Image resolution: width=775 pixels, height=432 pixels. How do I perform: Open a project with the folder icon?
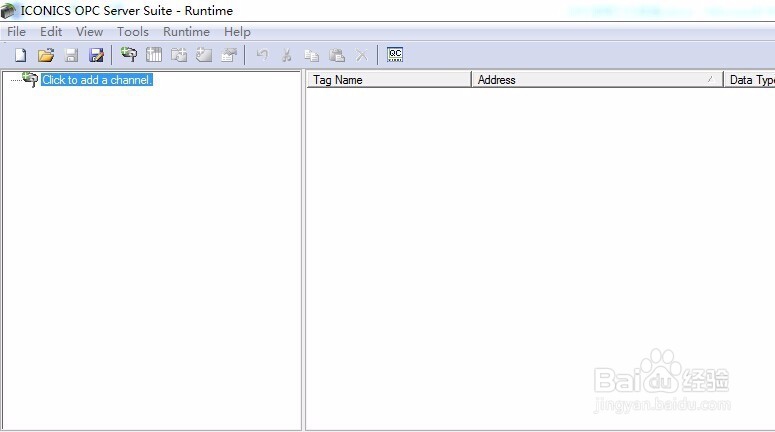click(x=46, y=55)
